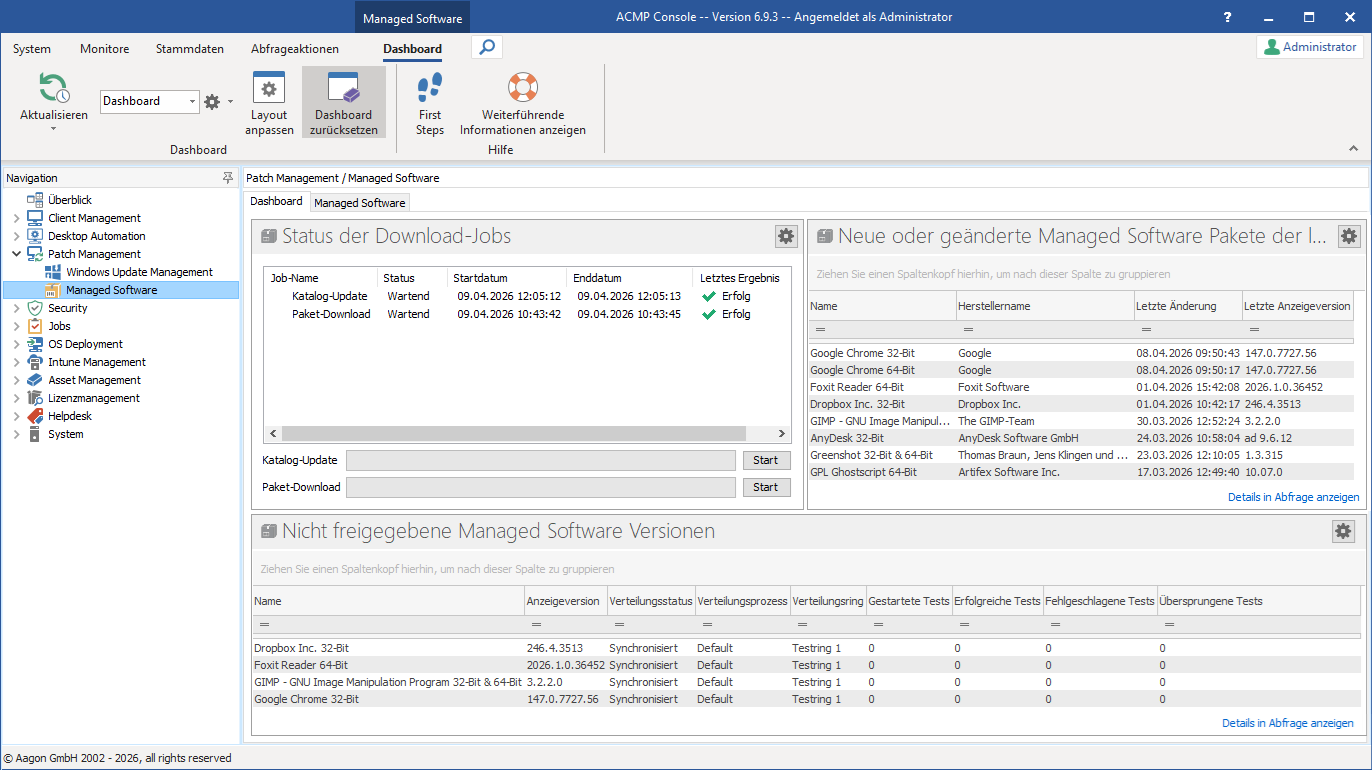Expand the Client Management tree node

coord(16,218)
